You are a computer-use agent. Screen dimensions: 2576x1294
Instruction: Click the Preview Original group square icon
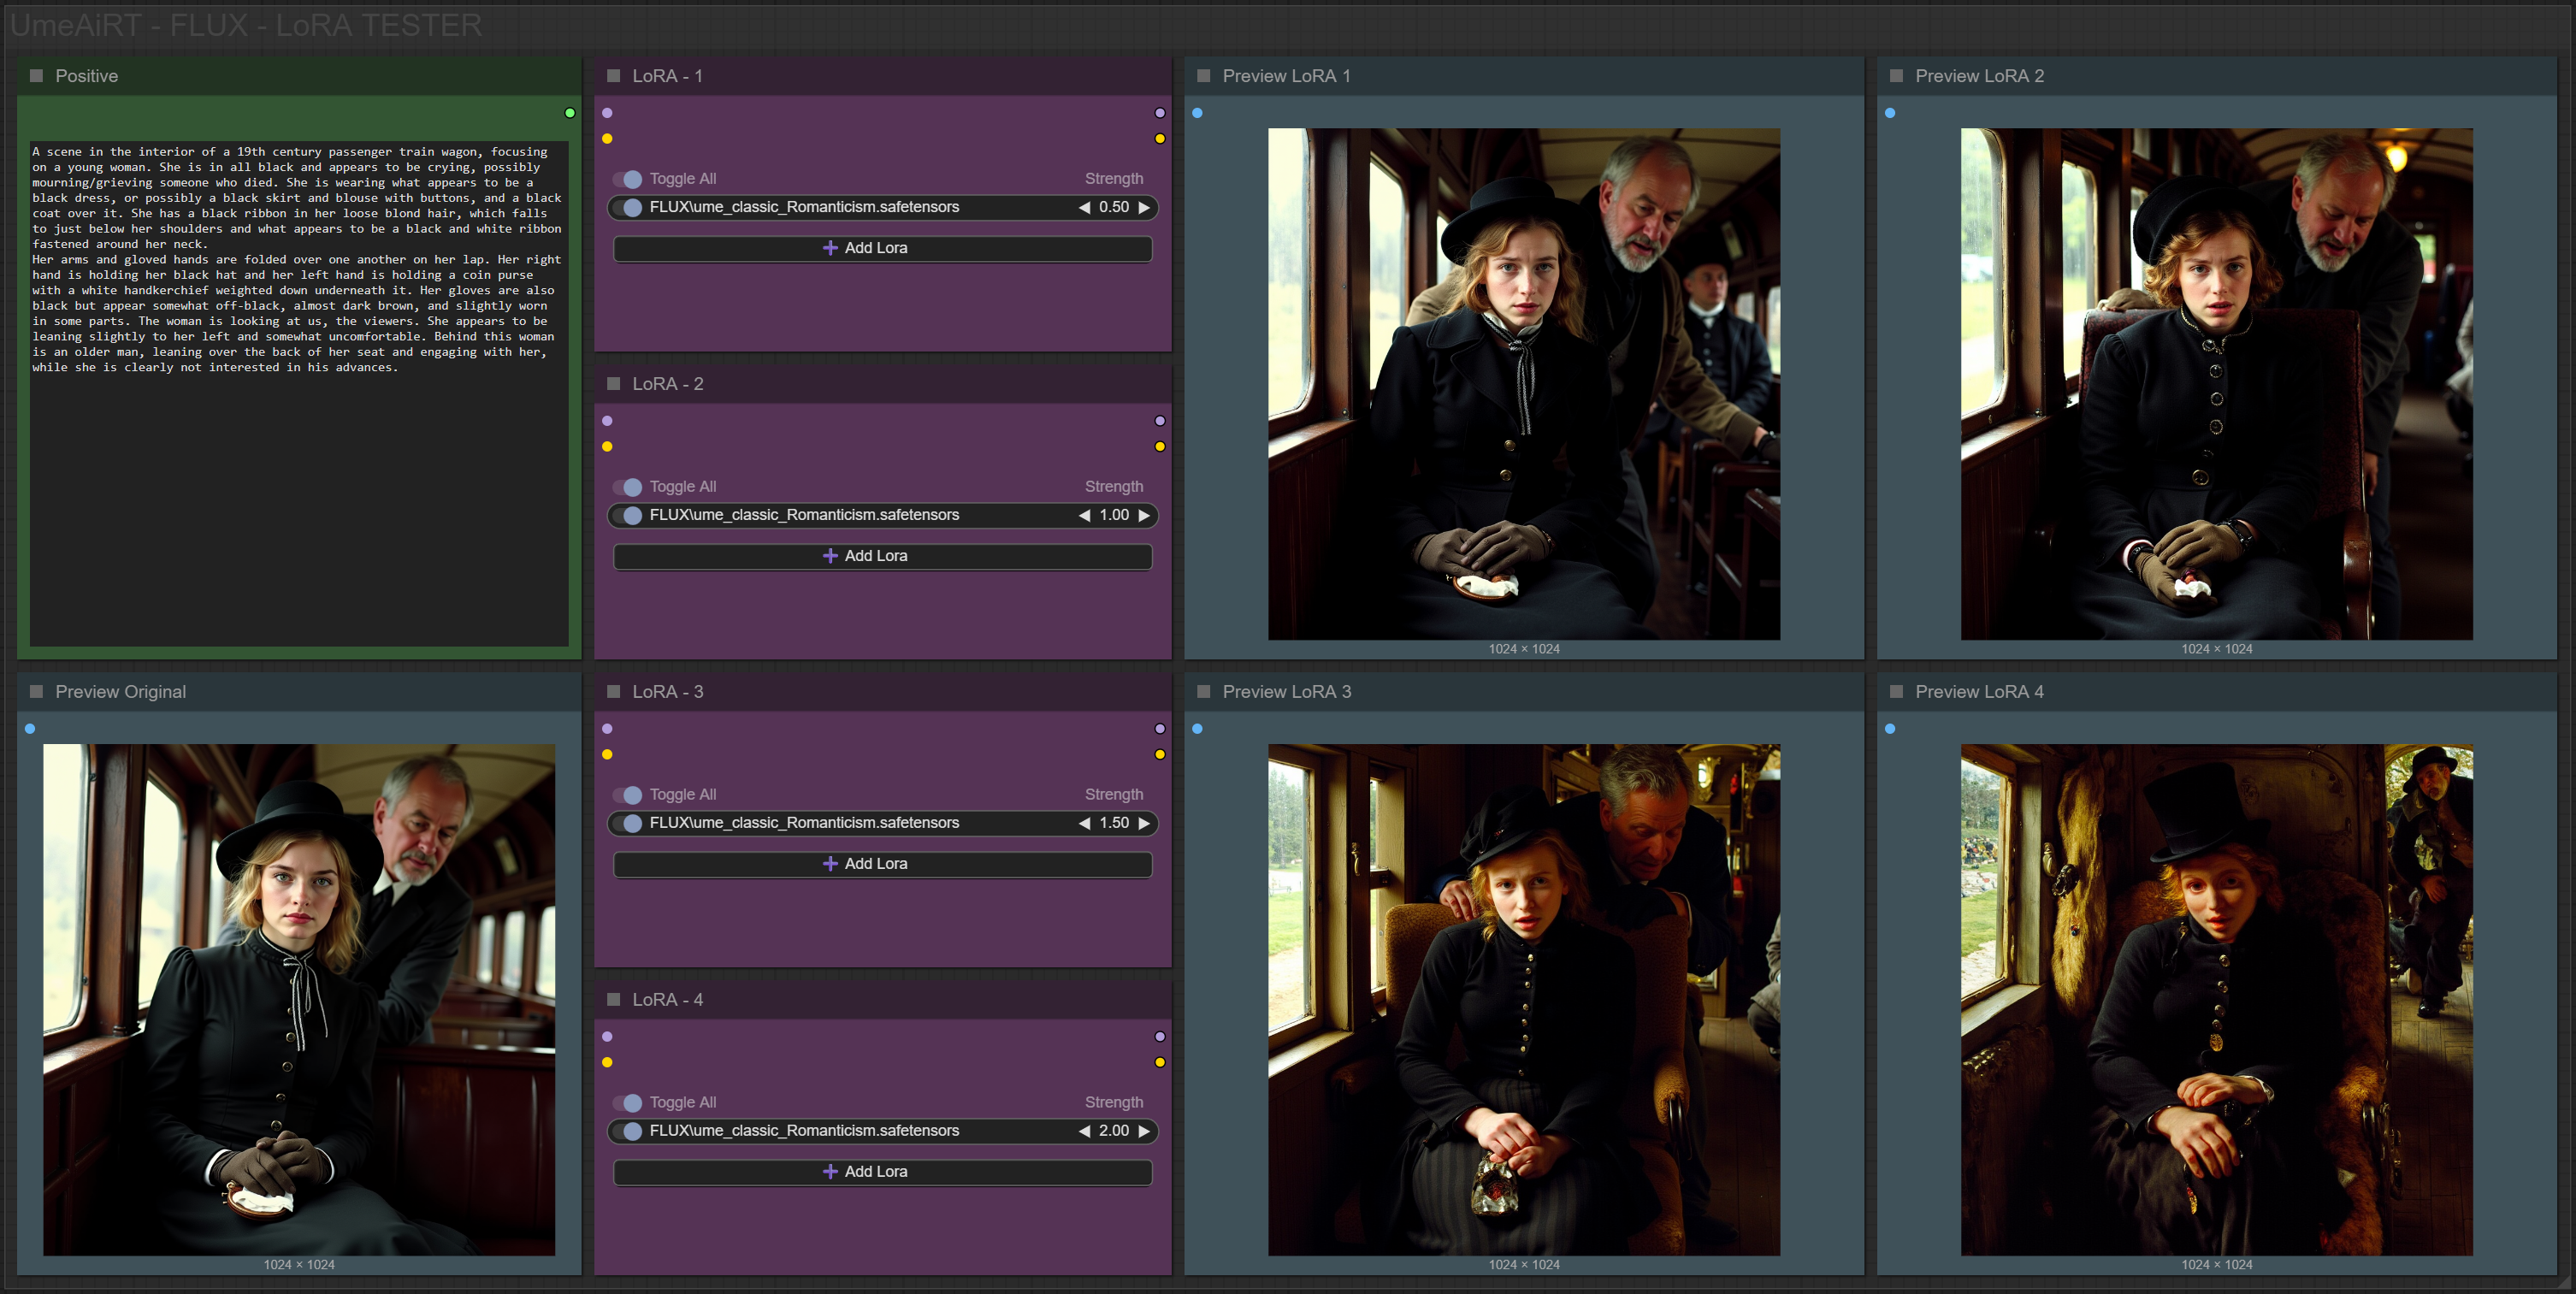click(x=37, y=692)
